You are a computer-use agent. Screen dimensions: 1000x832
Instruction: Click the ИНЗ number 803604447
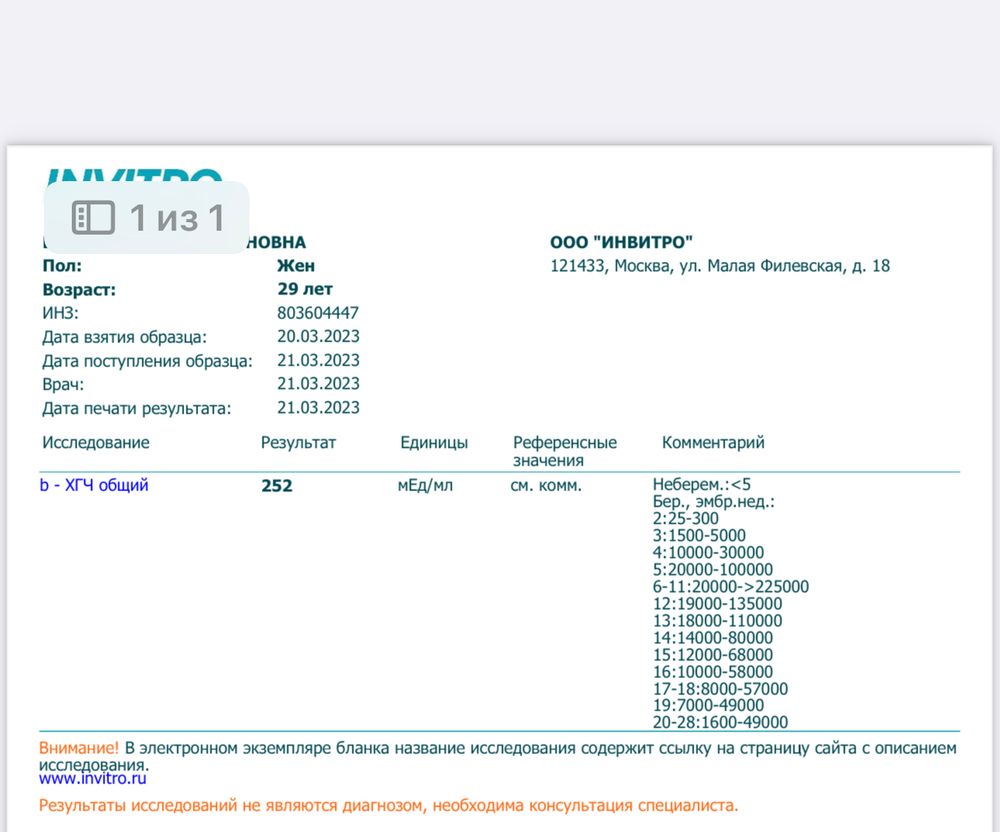pyautogui.click(x=317, y=313)
